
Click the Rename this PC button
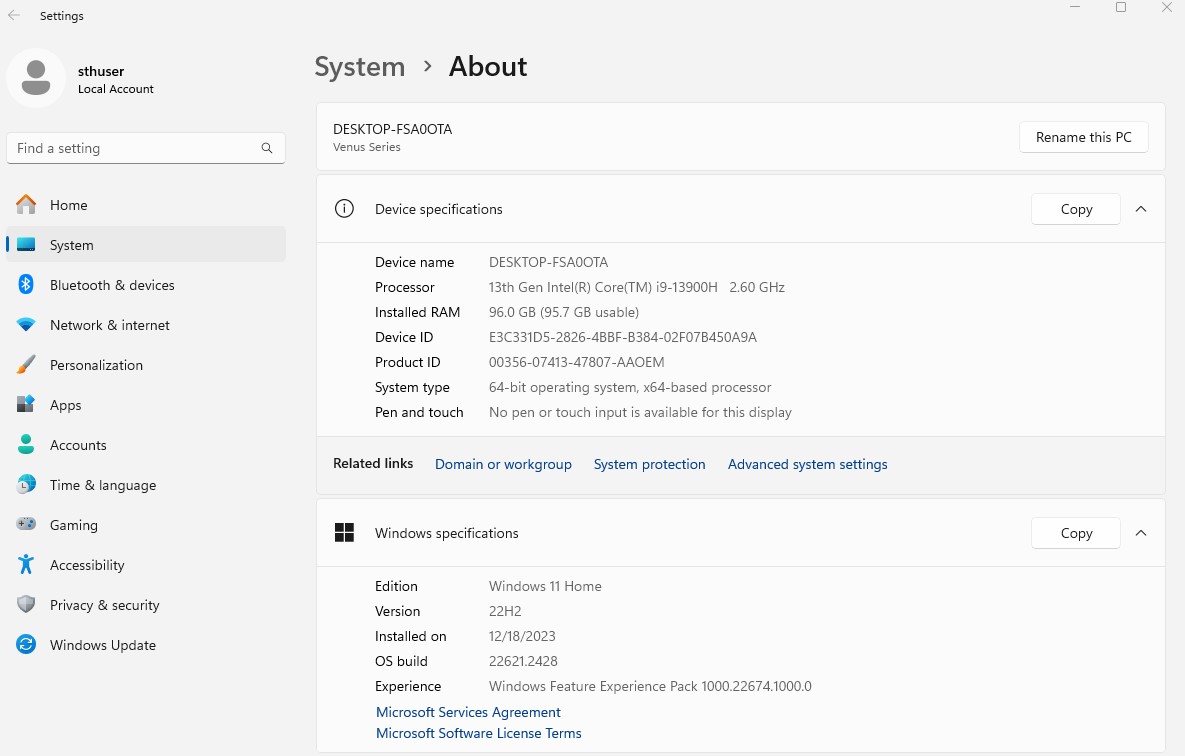(1083, 137)
